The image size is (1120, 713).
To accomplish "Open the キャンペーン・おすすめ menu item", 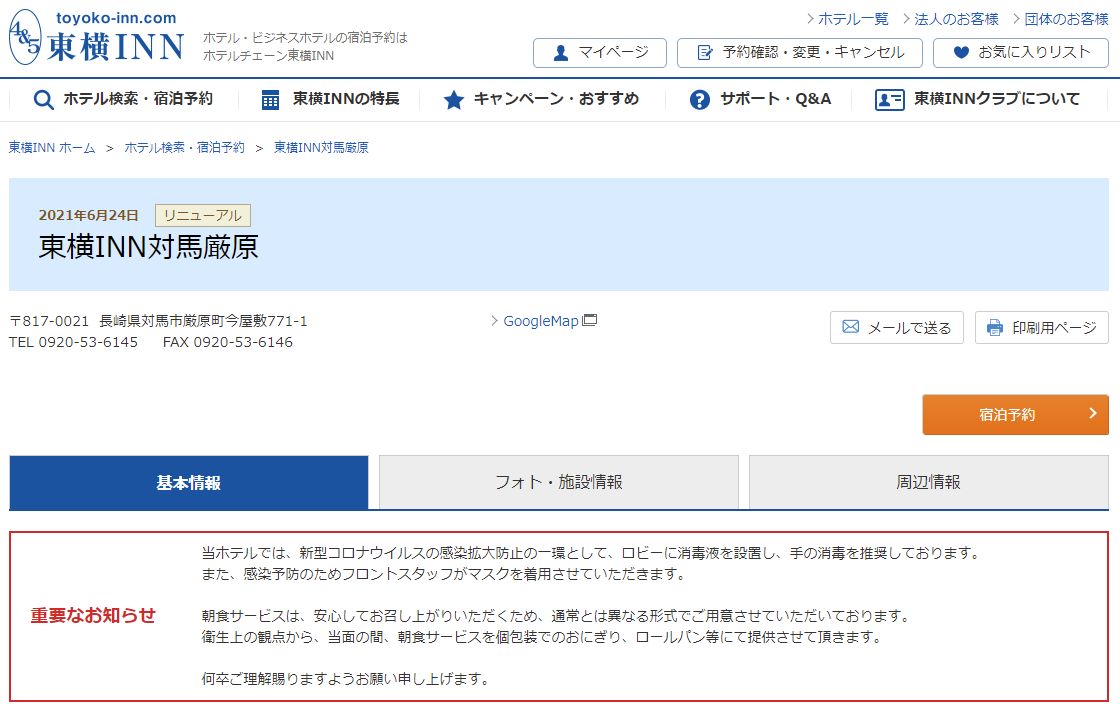I will click(x=541, y=99).
